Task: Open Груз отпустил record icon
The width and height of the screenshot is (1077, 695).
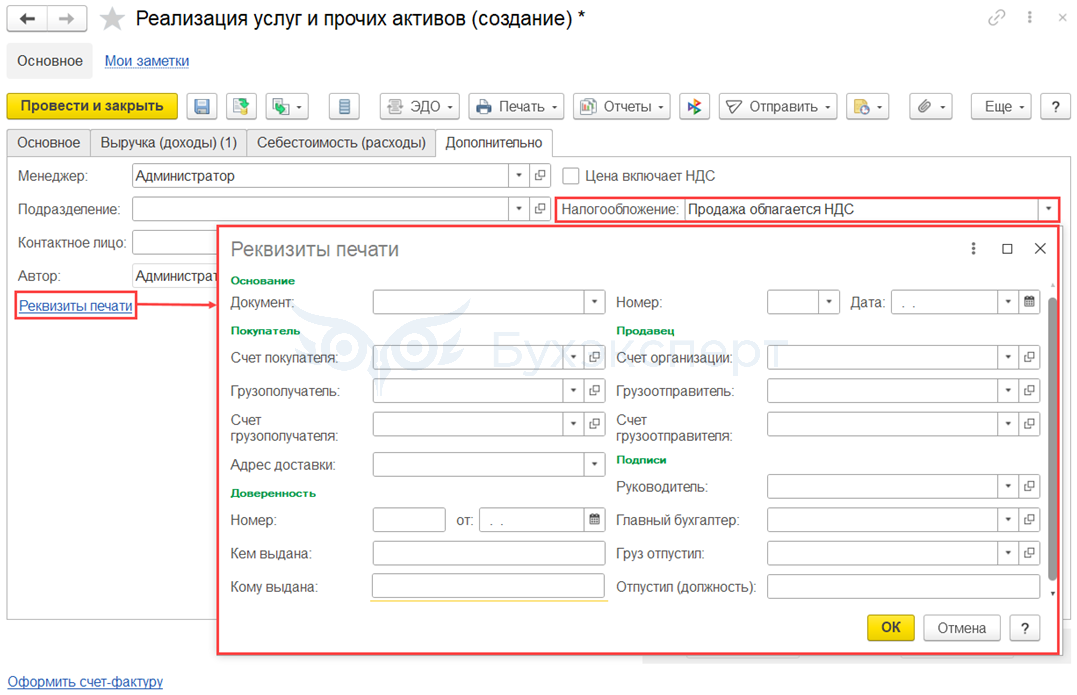Action: 1029,553
